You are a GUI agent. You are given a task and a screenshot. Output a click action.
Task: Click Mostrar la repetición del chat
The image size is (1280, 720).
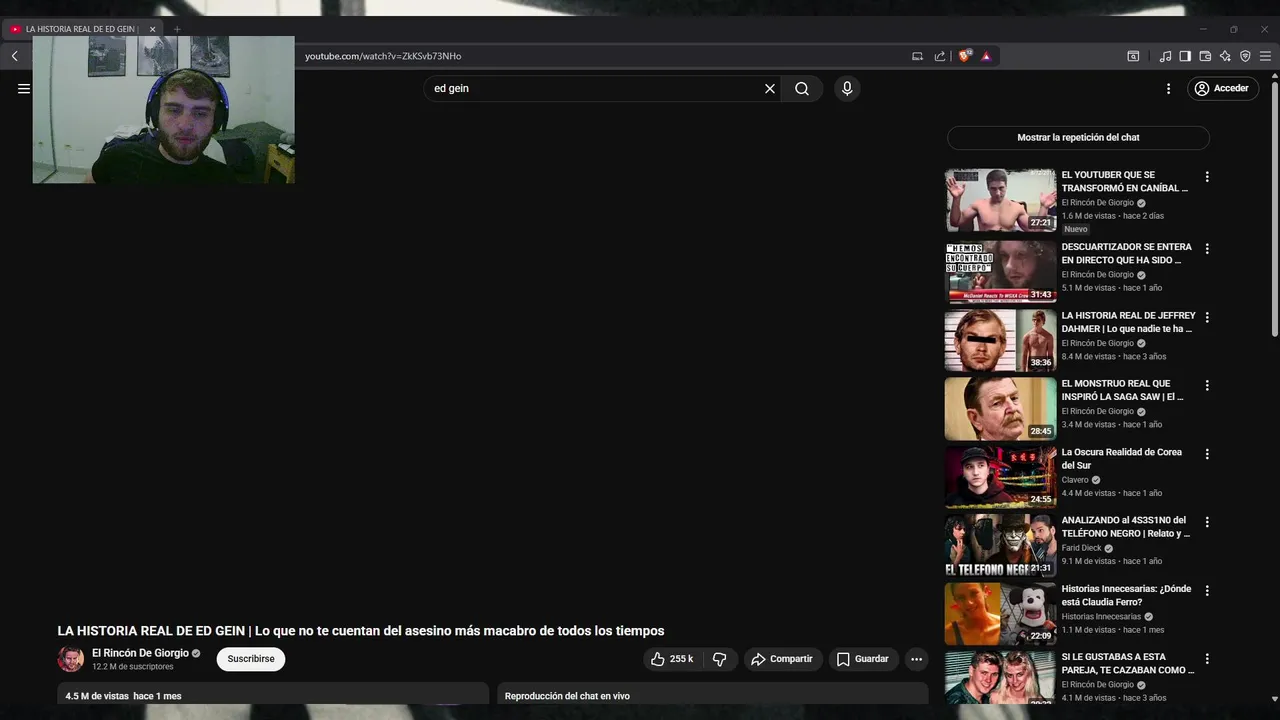pos(1078,137)
